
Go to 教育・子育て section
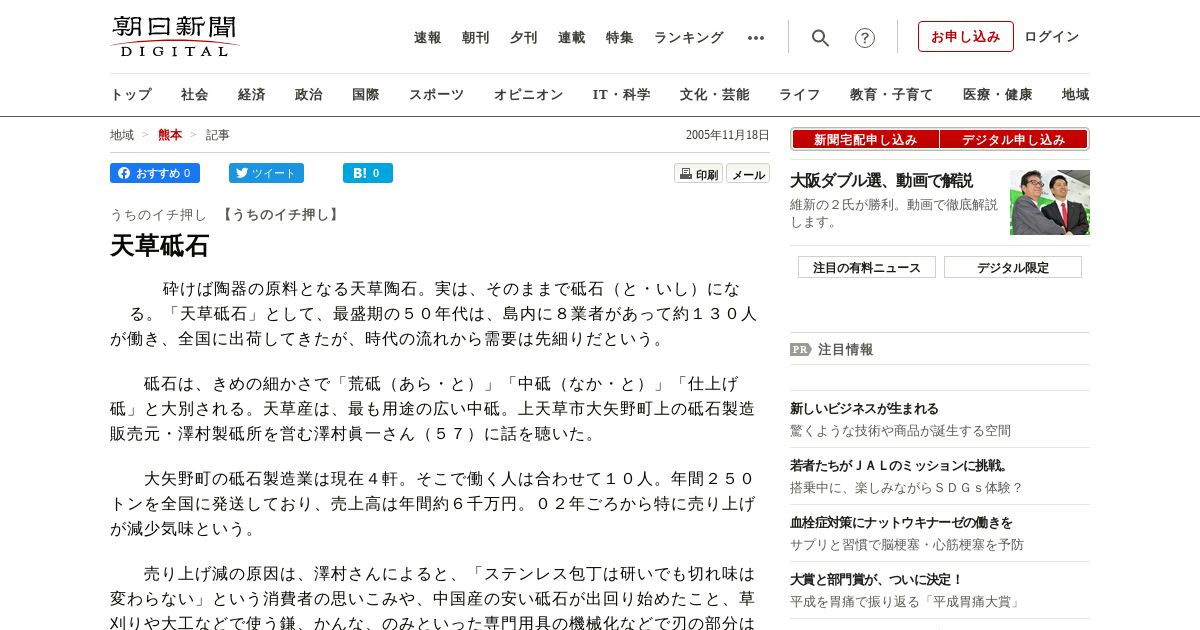click(x=892, y=95)
